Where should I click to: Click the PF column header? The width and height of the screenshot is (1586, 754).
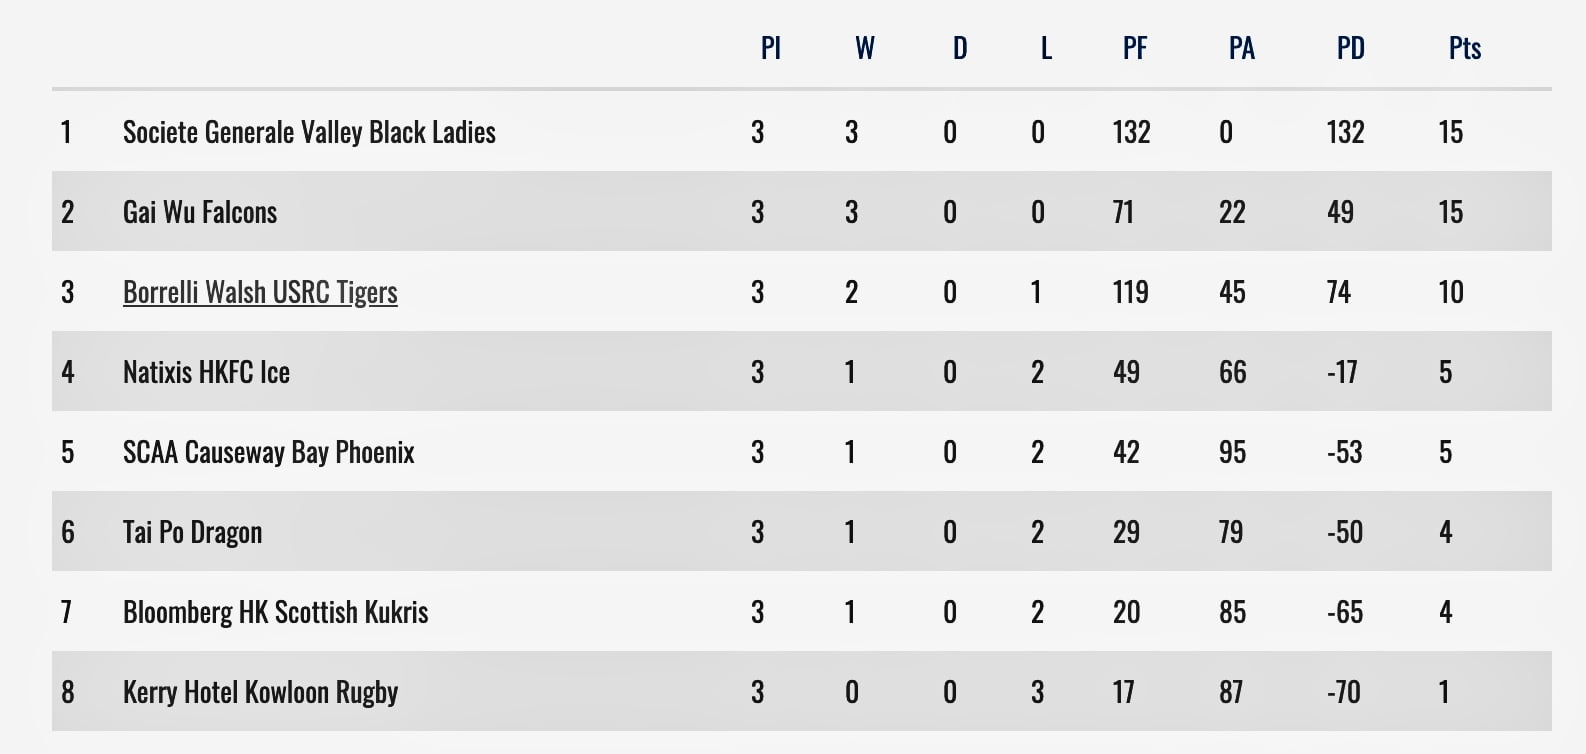point(1135,48)
